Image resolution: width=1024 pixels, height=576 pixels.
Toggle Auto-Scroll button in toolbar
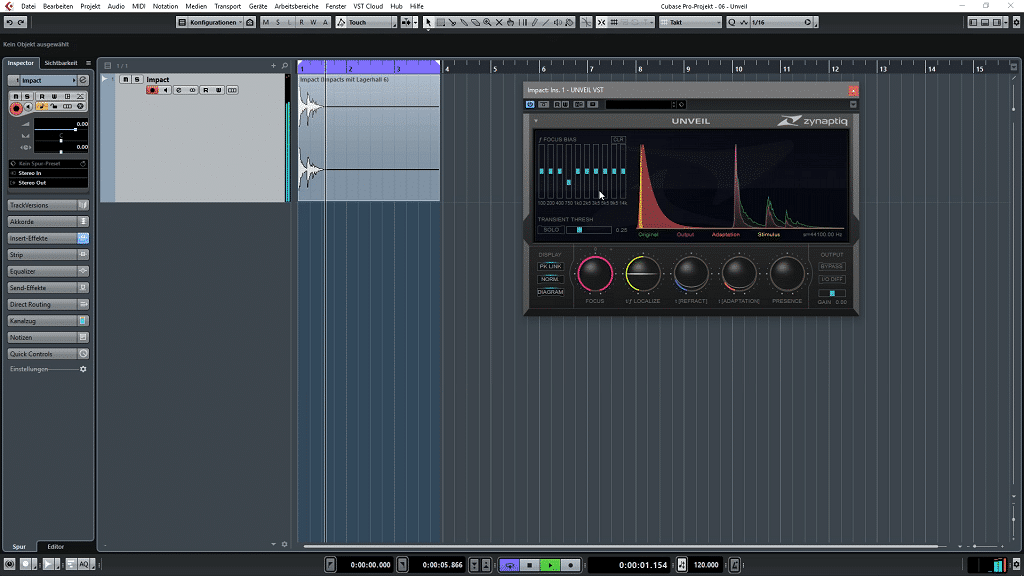[x=406, y=22]
